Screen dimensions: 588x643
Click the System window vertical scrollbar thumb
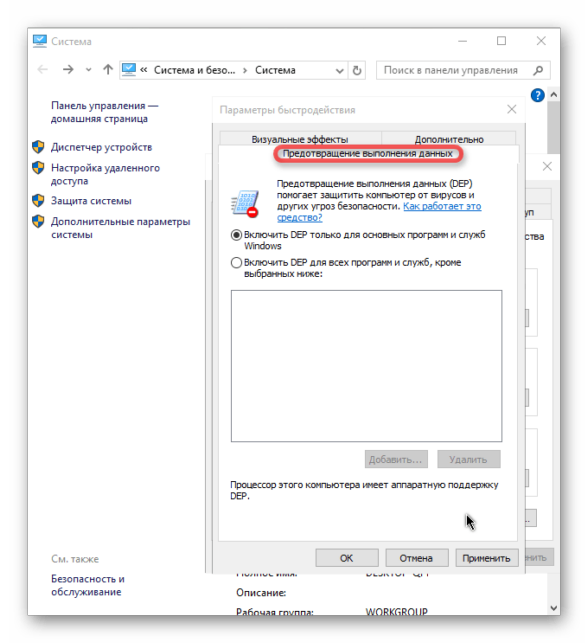click(x=554, y=127)
